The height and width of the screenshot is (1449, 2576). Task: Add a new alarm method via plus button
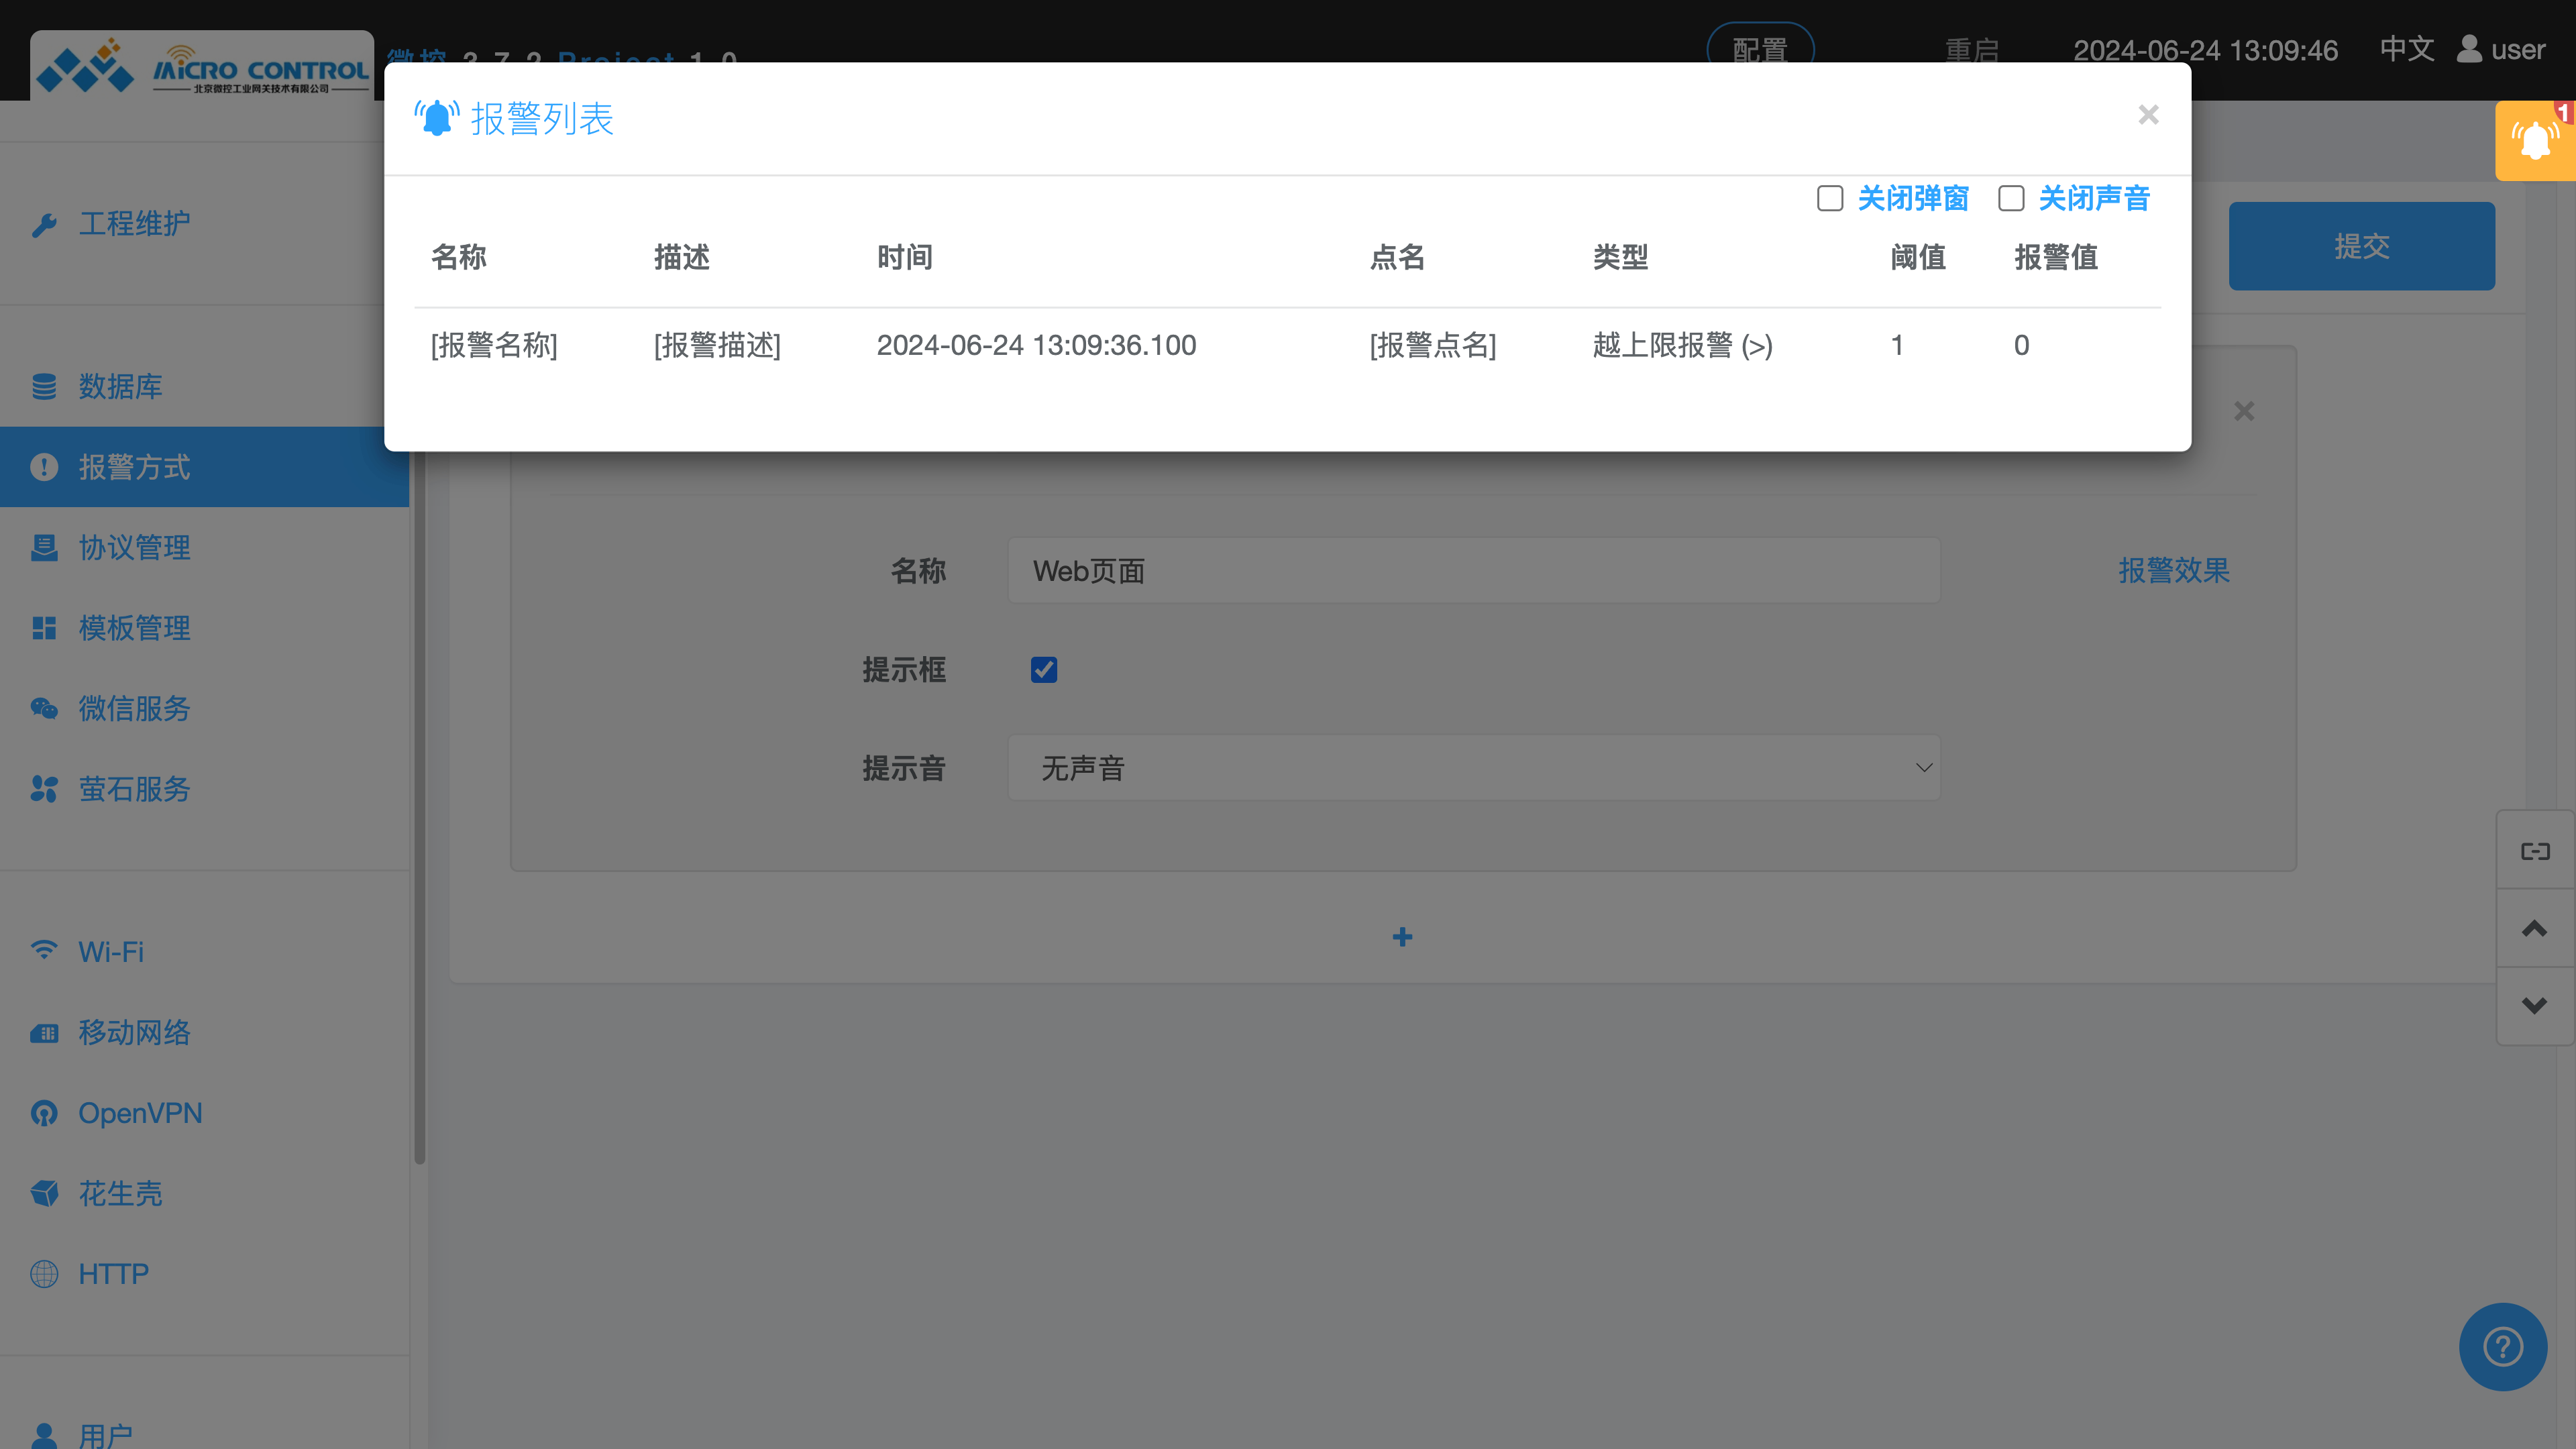(x=1402, y=937)
